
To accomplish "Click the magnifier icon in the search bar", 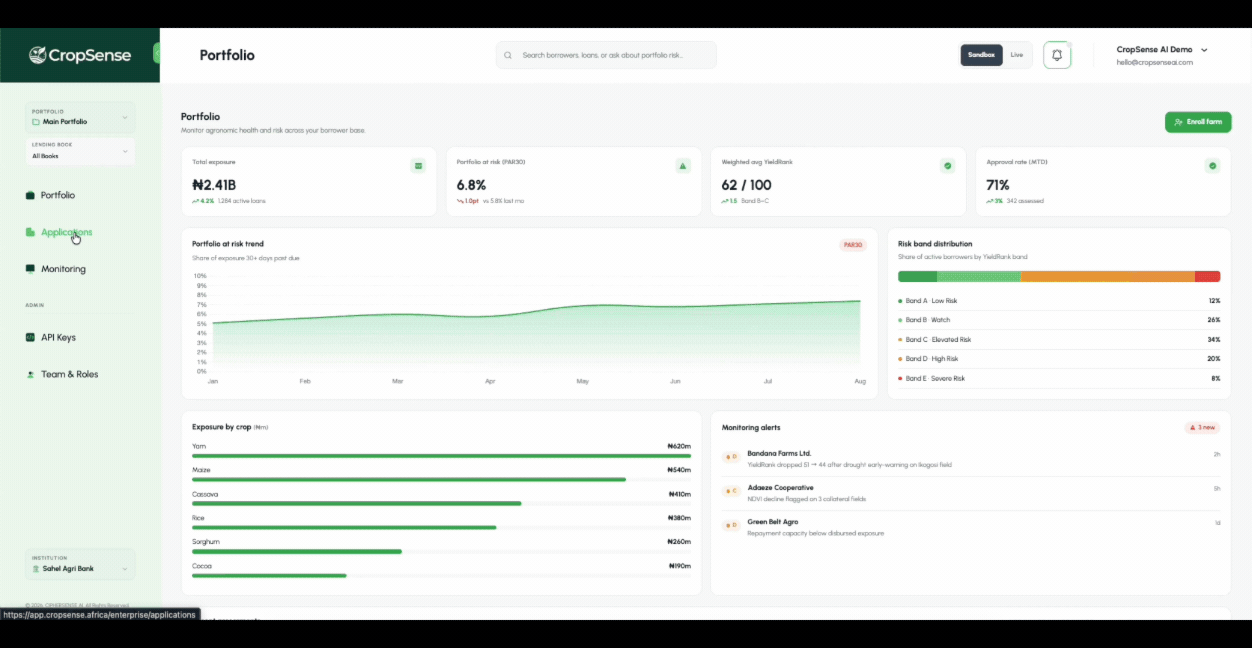I will 508,55.
